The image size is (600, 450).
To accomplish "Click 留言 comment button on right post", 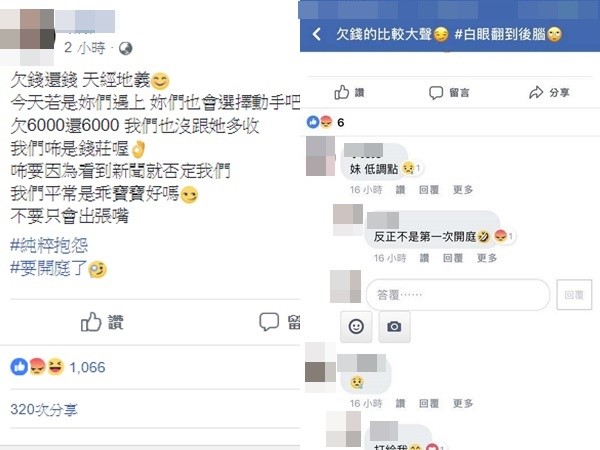I will tap(449, 93).
